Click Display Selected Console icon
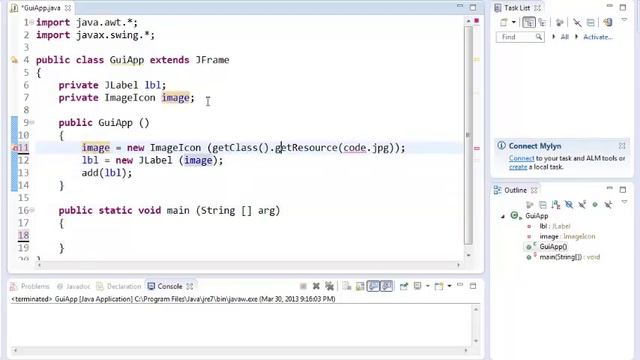The image size is (640, 360). click(418, 286)
